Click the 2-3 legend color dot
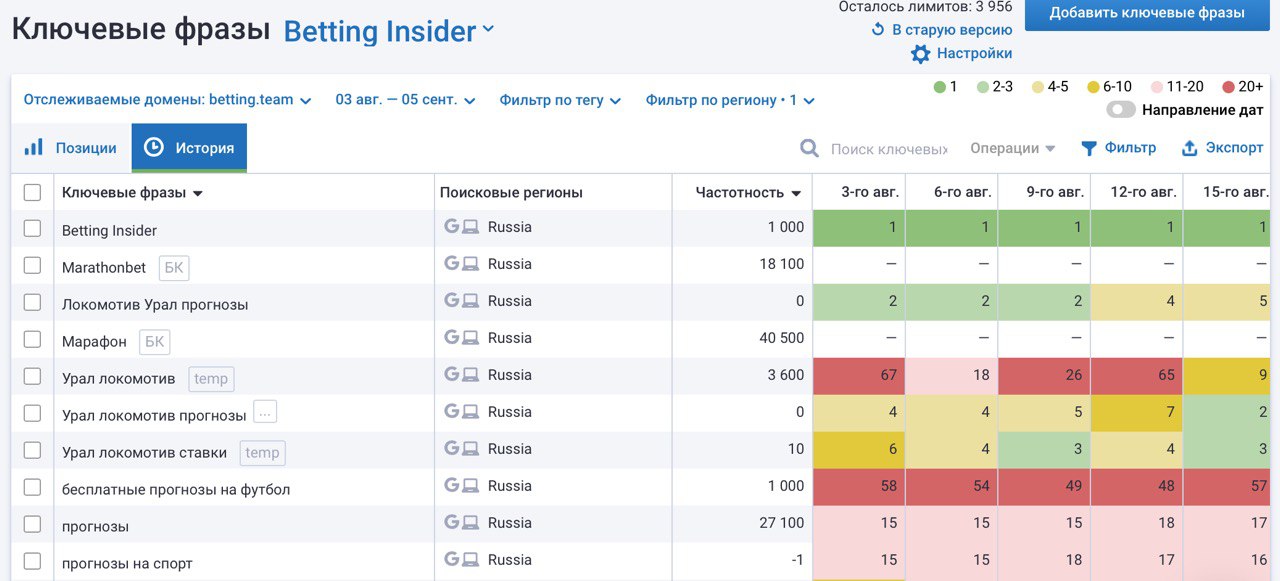 point(984,87)
